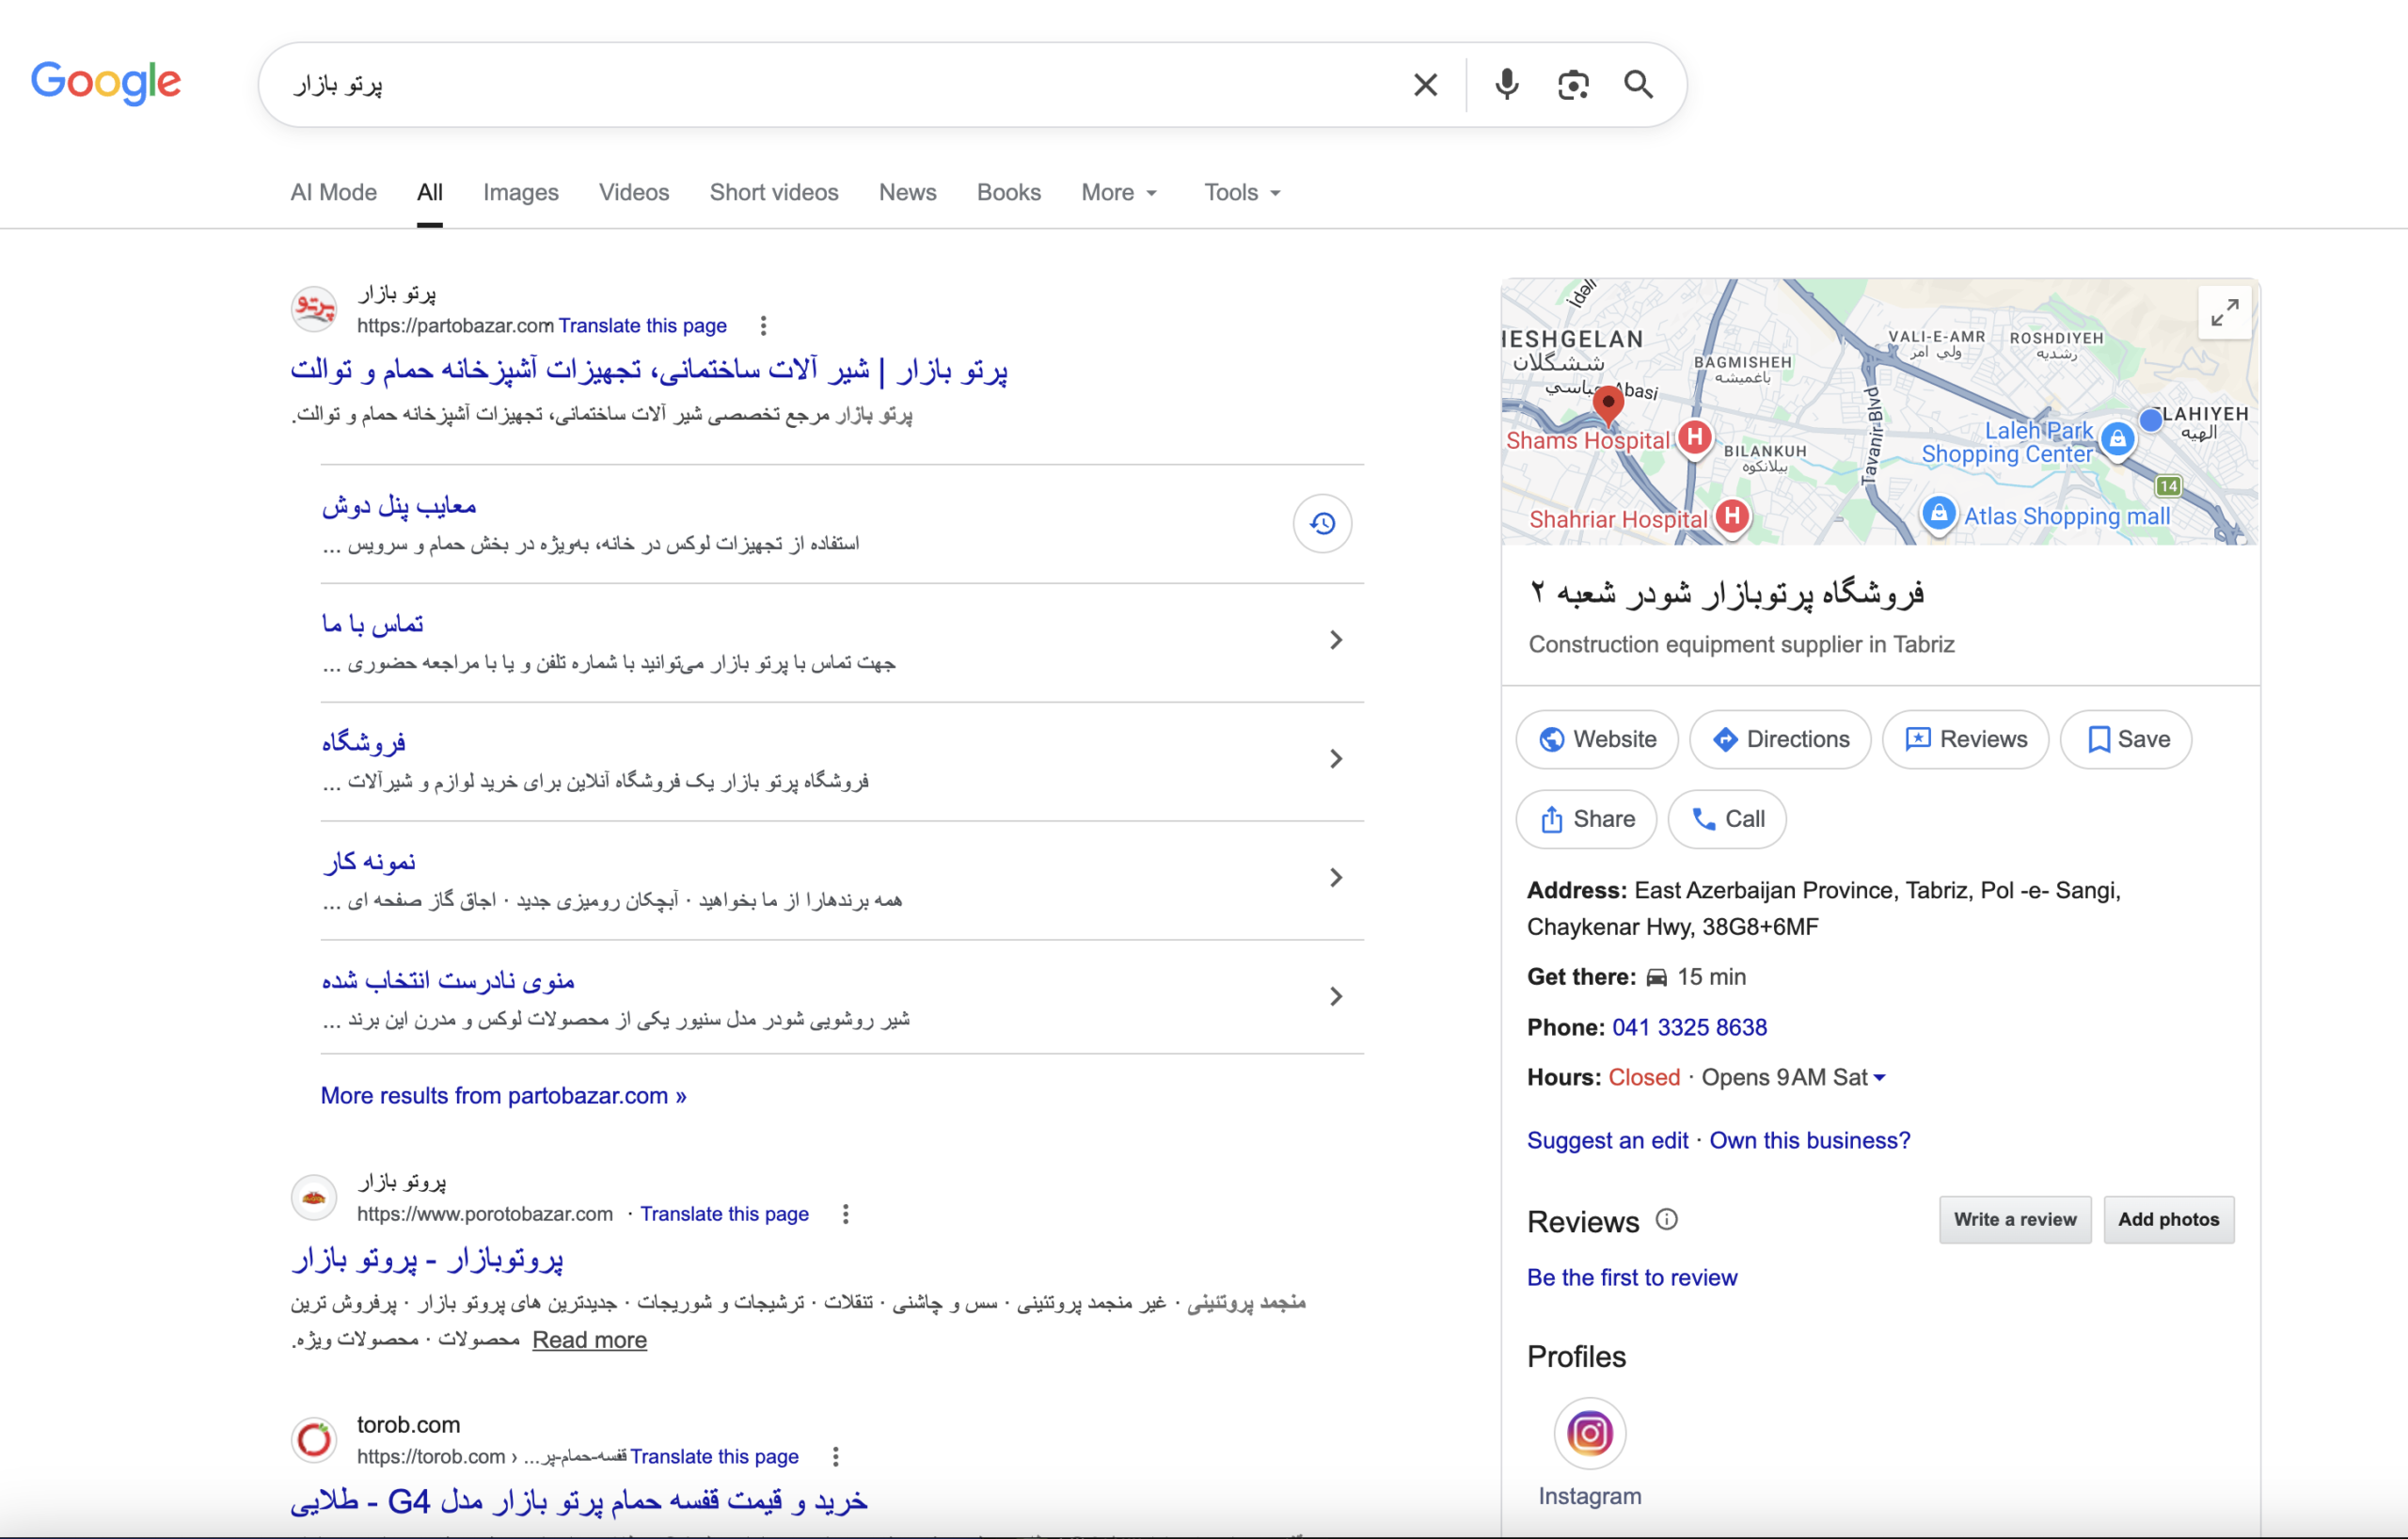Click Translate this page for torob.com
Viewport: 2408px width, 1539px height.
714,1457
